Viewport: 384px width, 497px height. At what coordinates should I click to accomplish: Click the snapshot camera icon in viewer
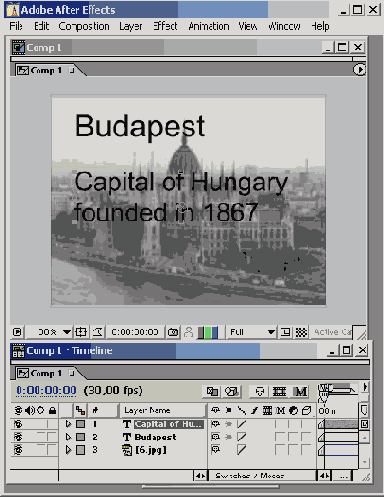click(x=173, y=332)
